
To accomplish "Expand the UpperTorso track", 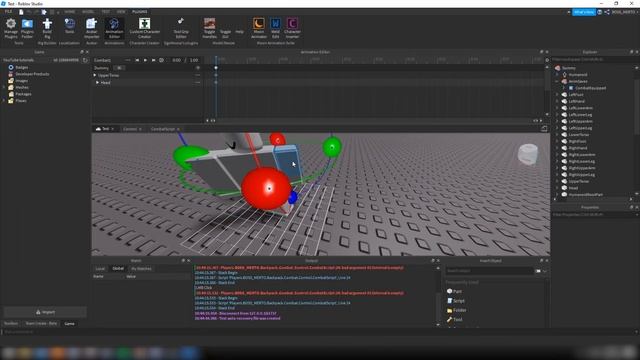I will click(x=95, y=75).
